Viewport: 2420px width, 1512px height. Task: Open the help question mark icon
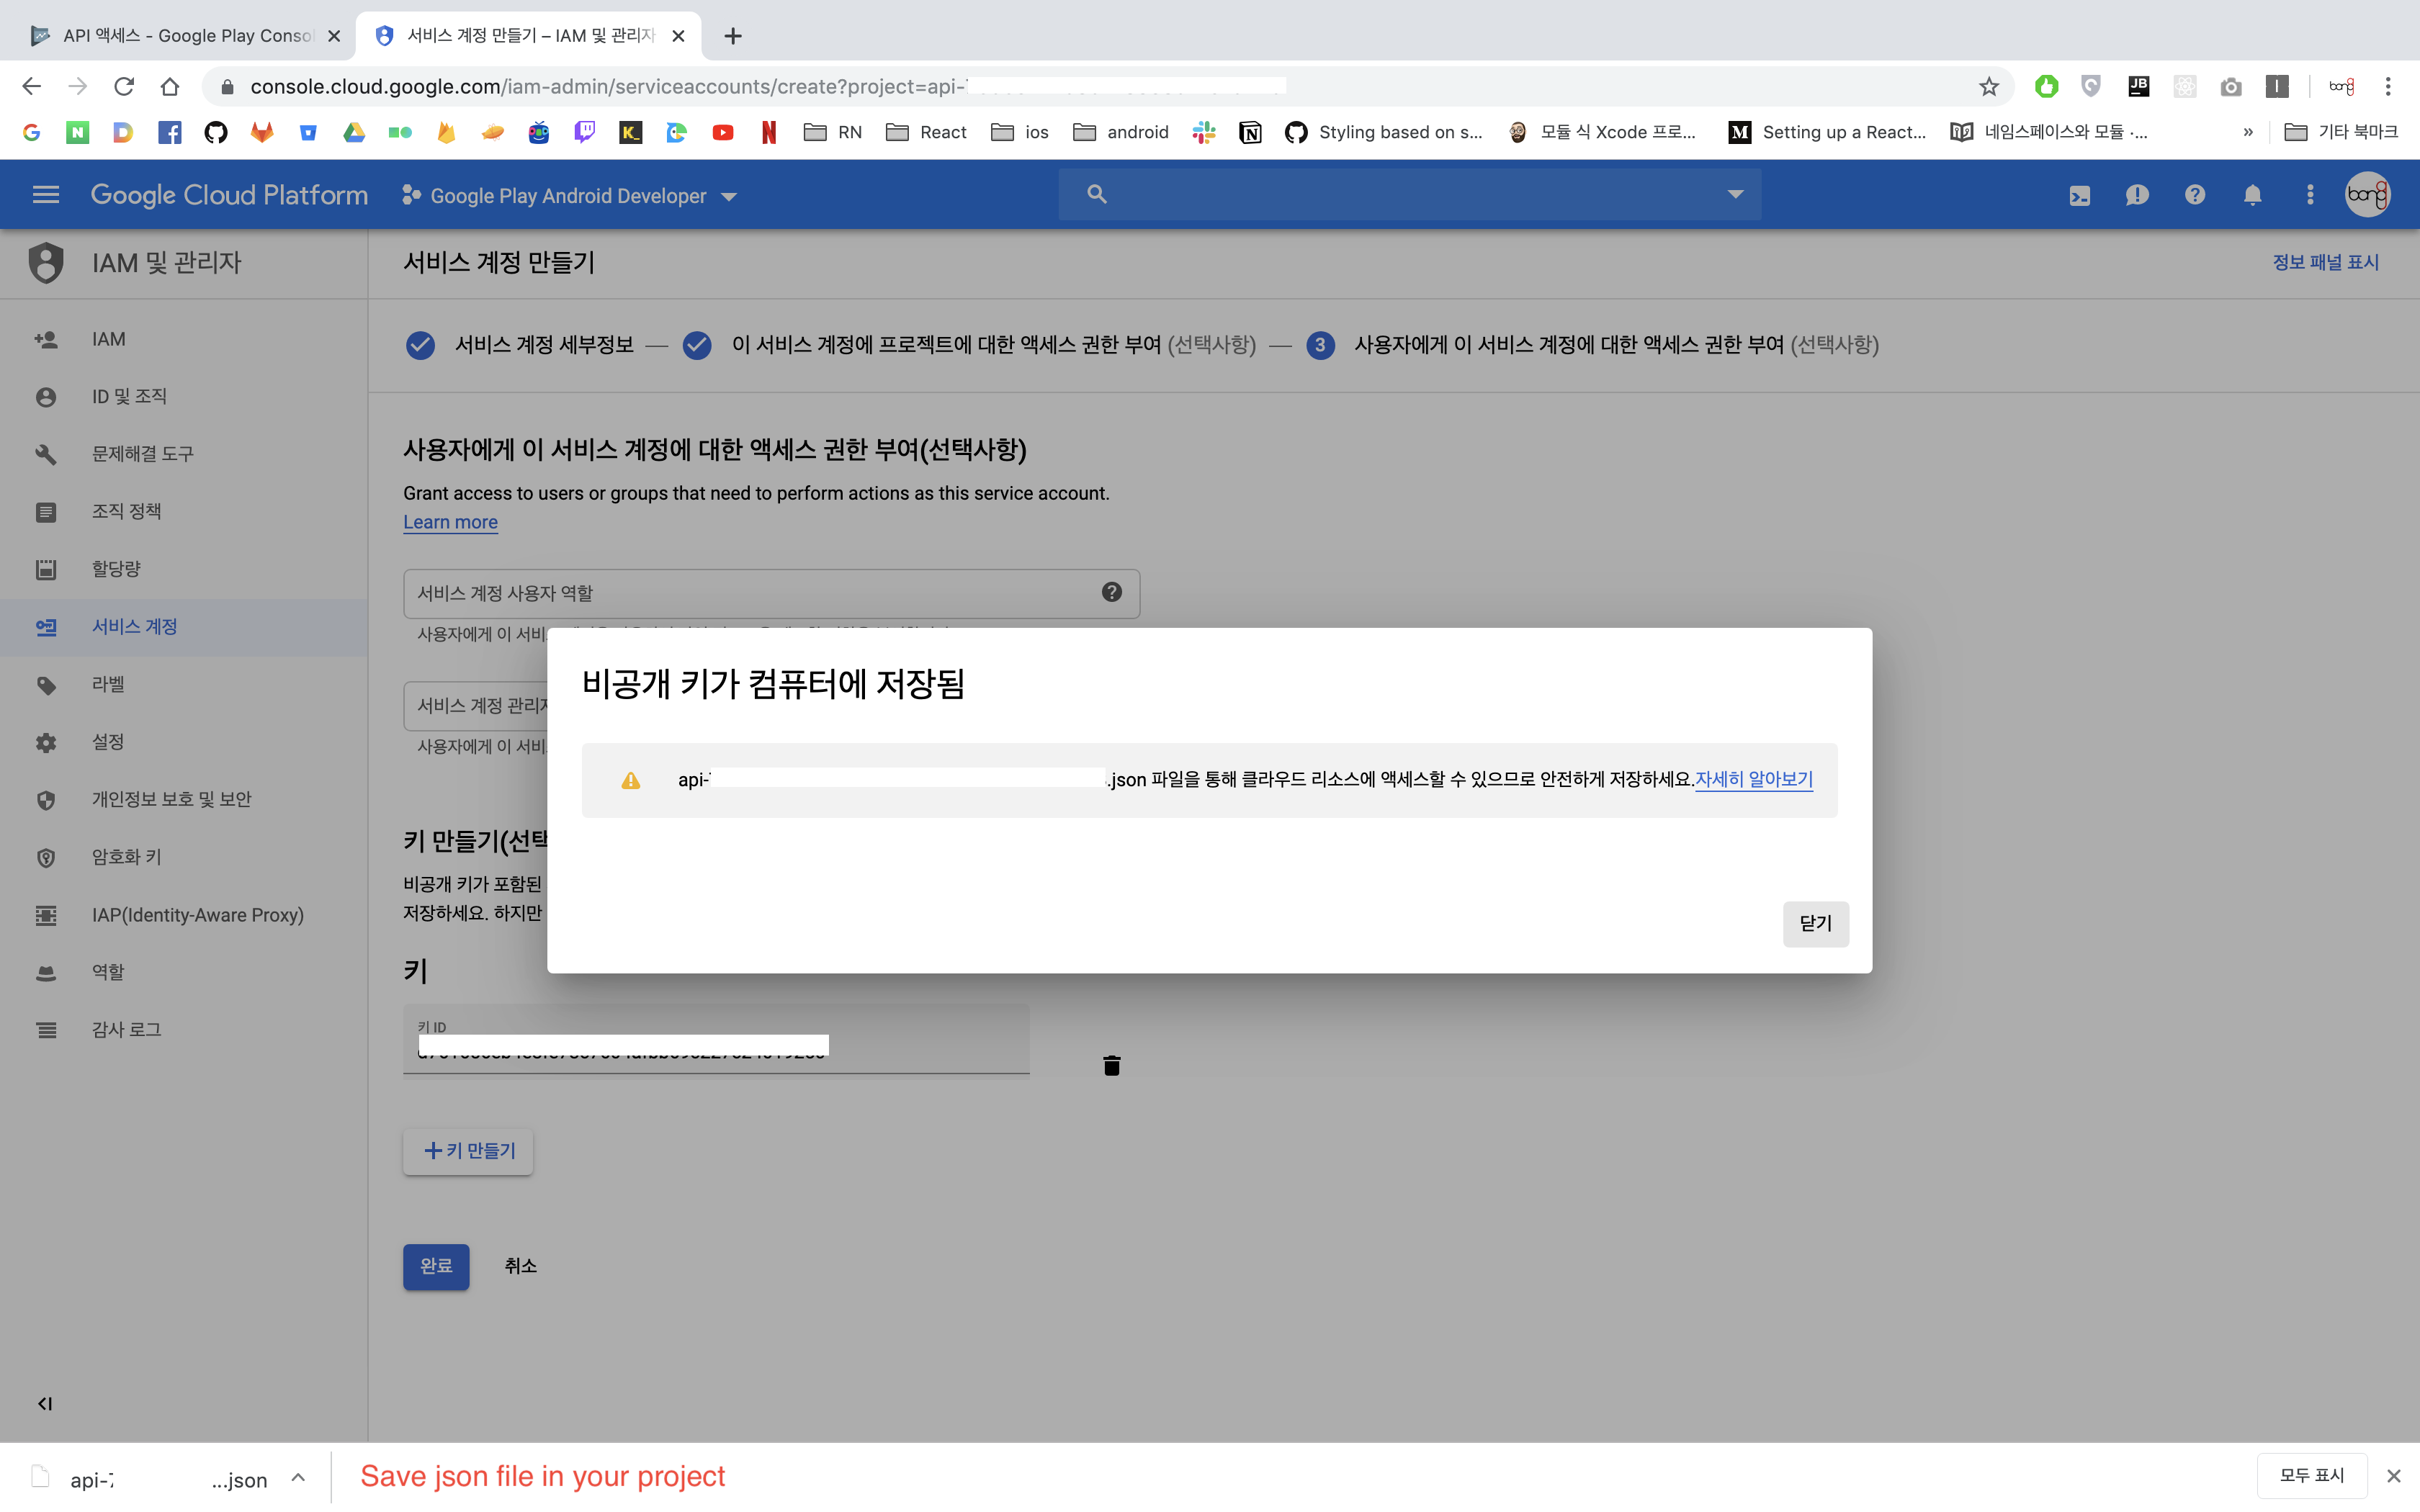pos(2194,196)
